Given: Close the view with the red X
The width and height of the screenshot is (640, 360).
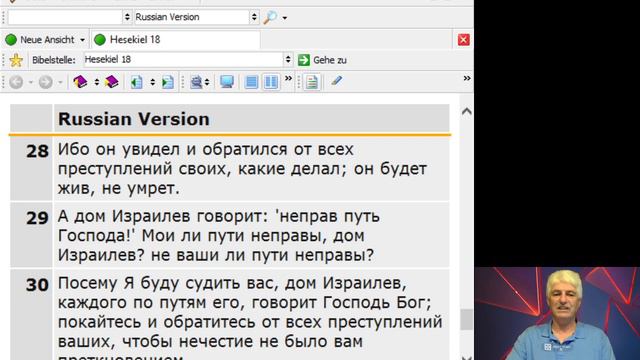Looking at the screenshot, I should tap(463, 40).
